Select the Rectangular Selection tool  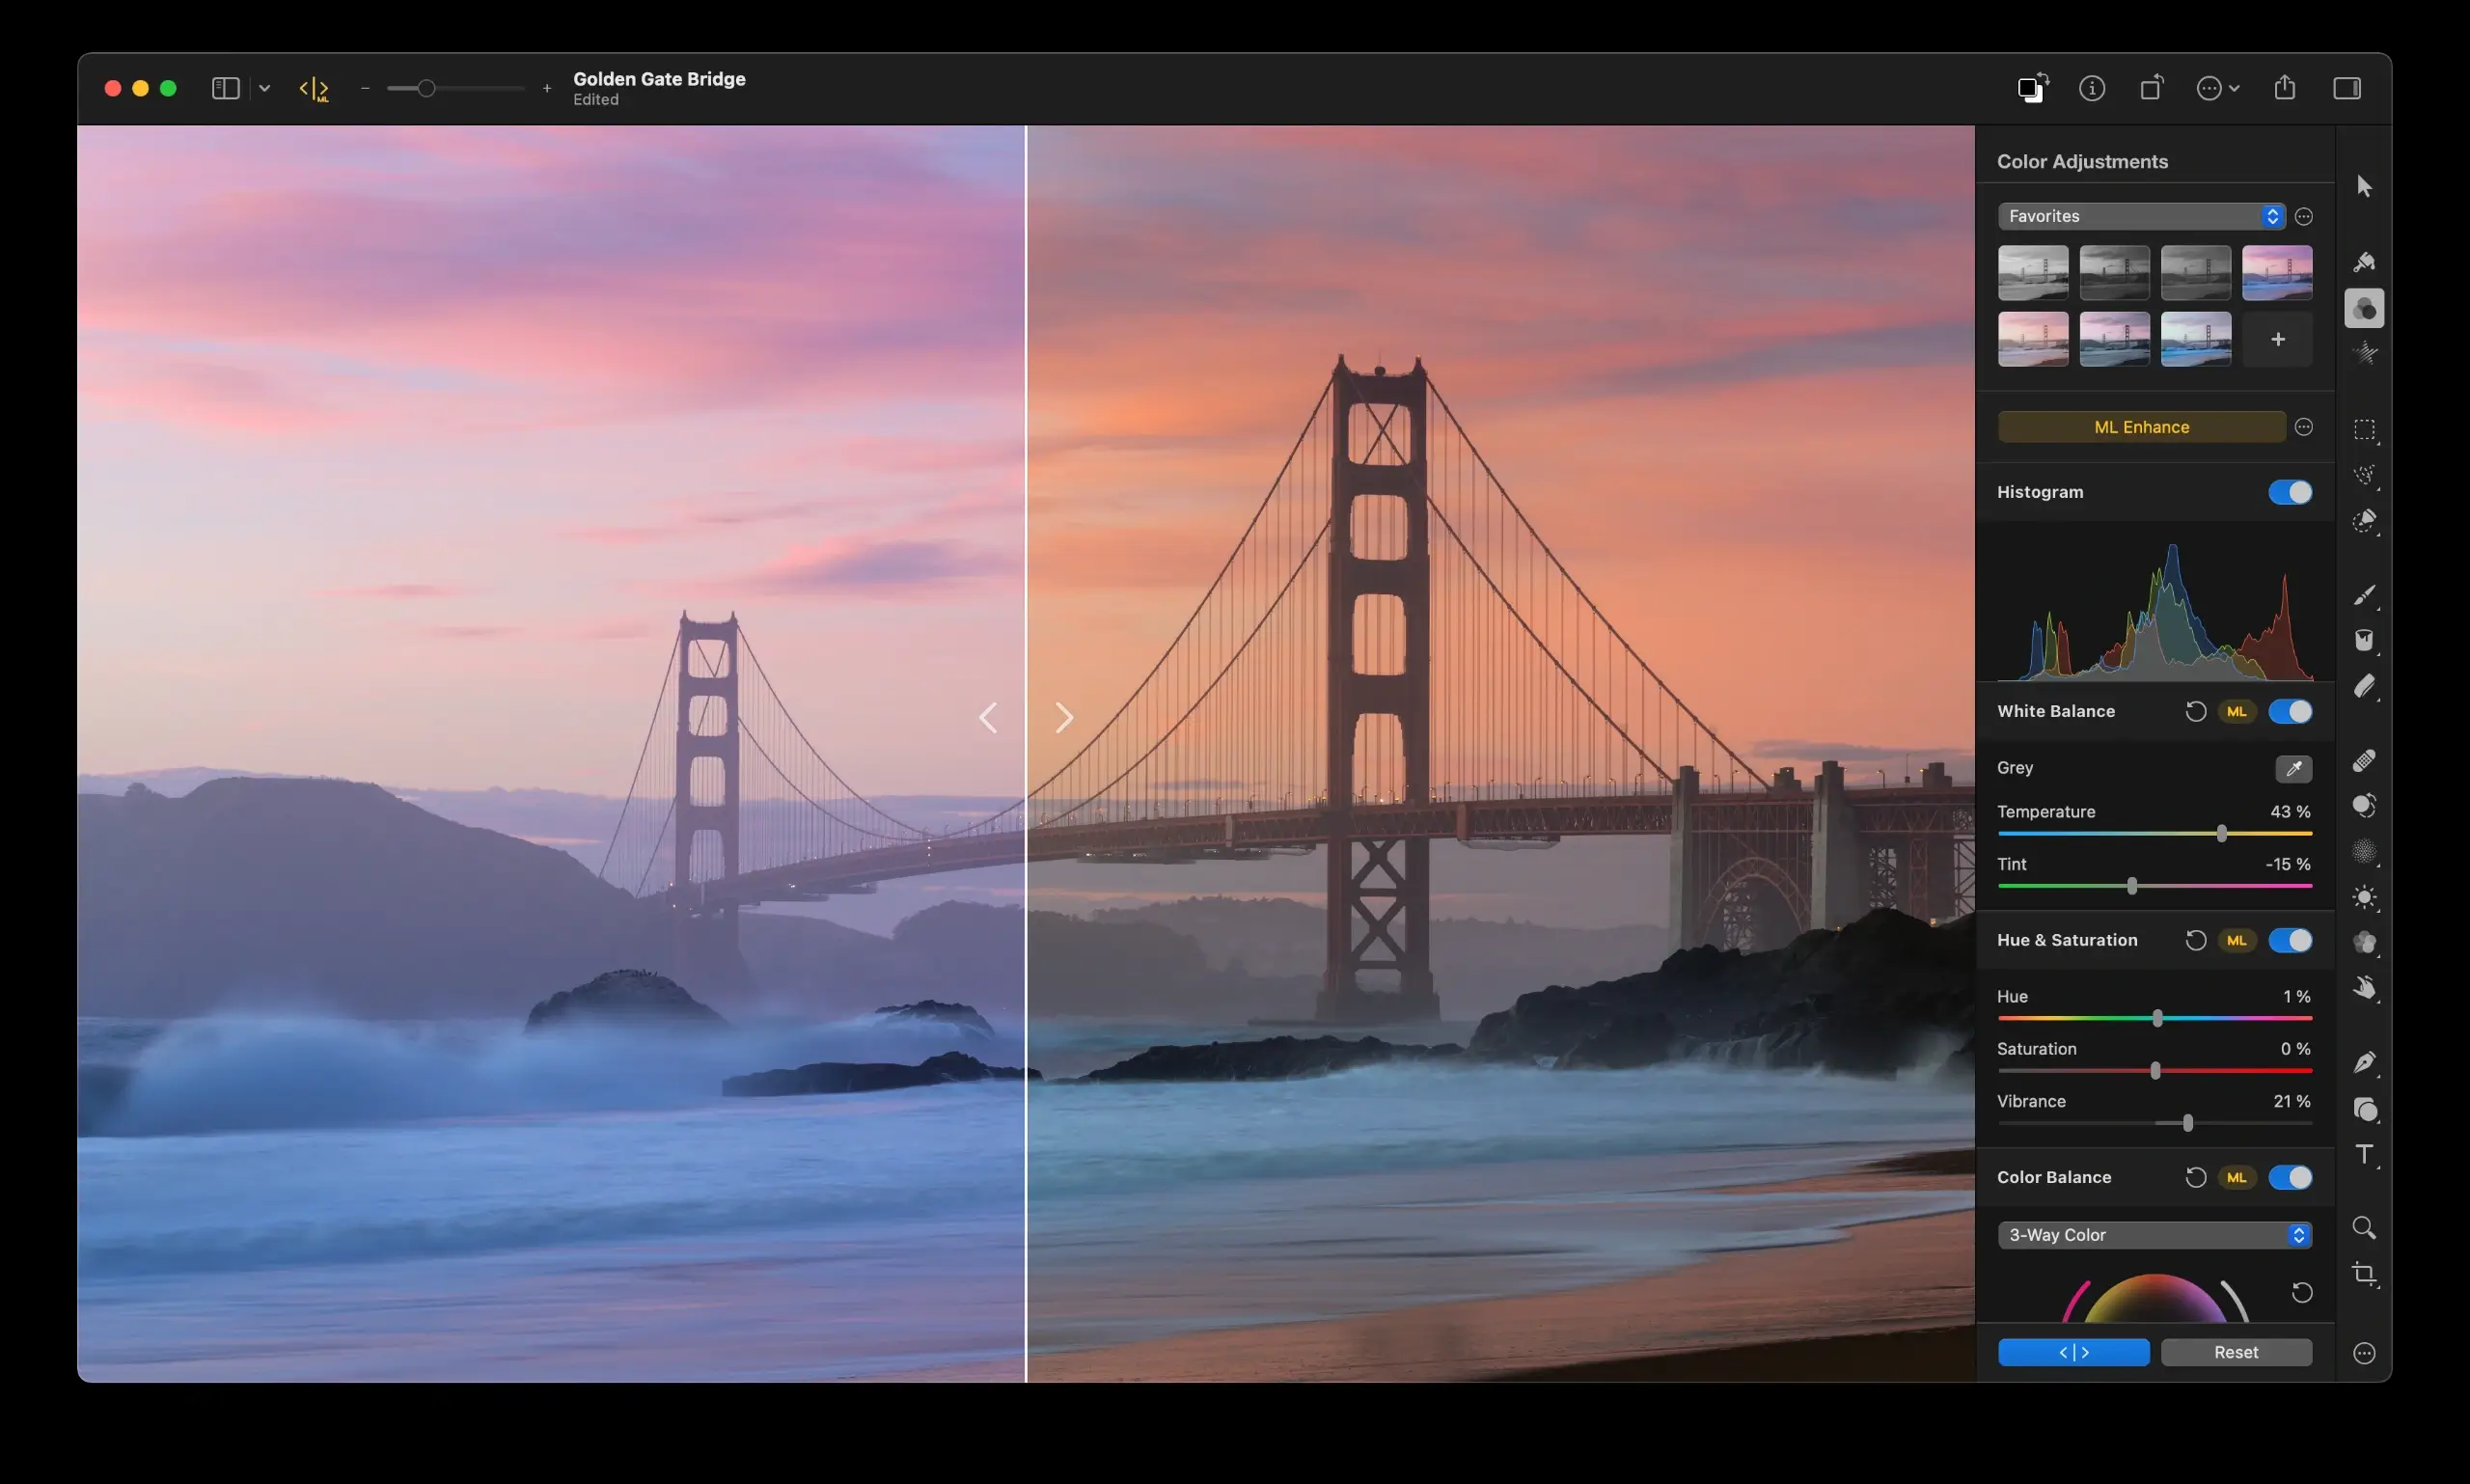2363,430
